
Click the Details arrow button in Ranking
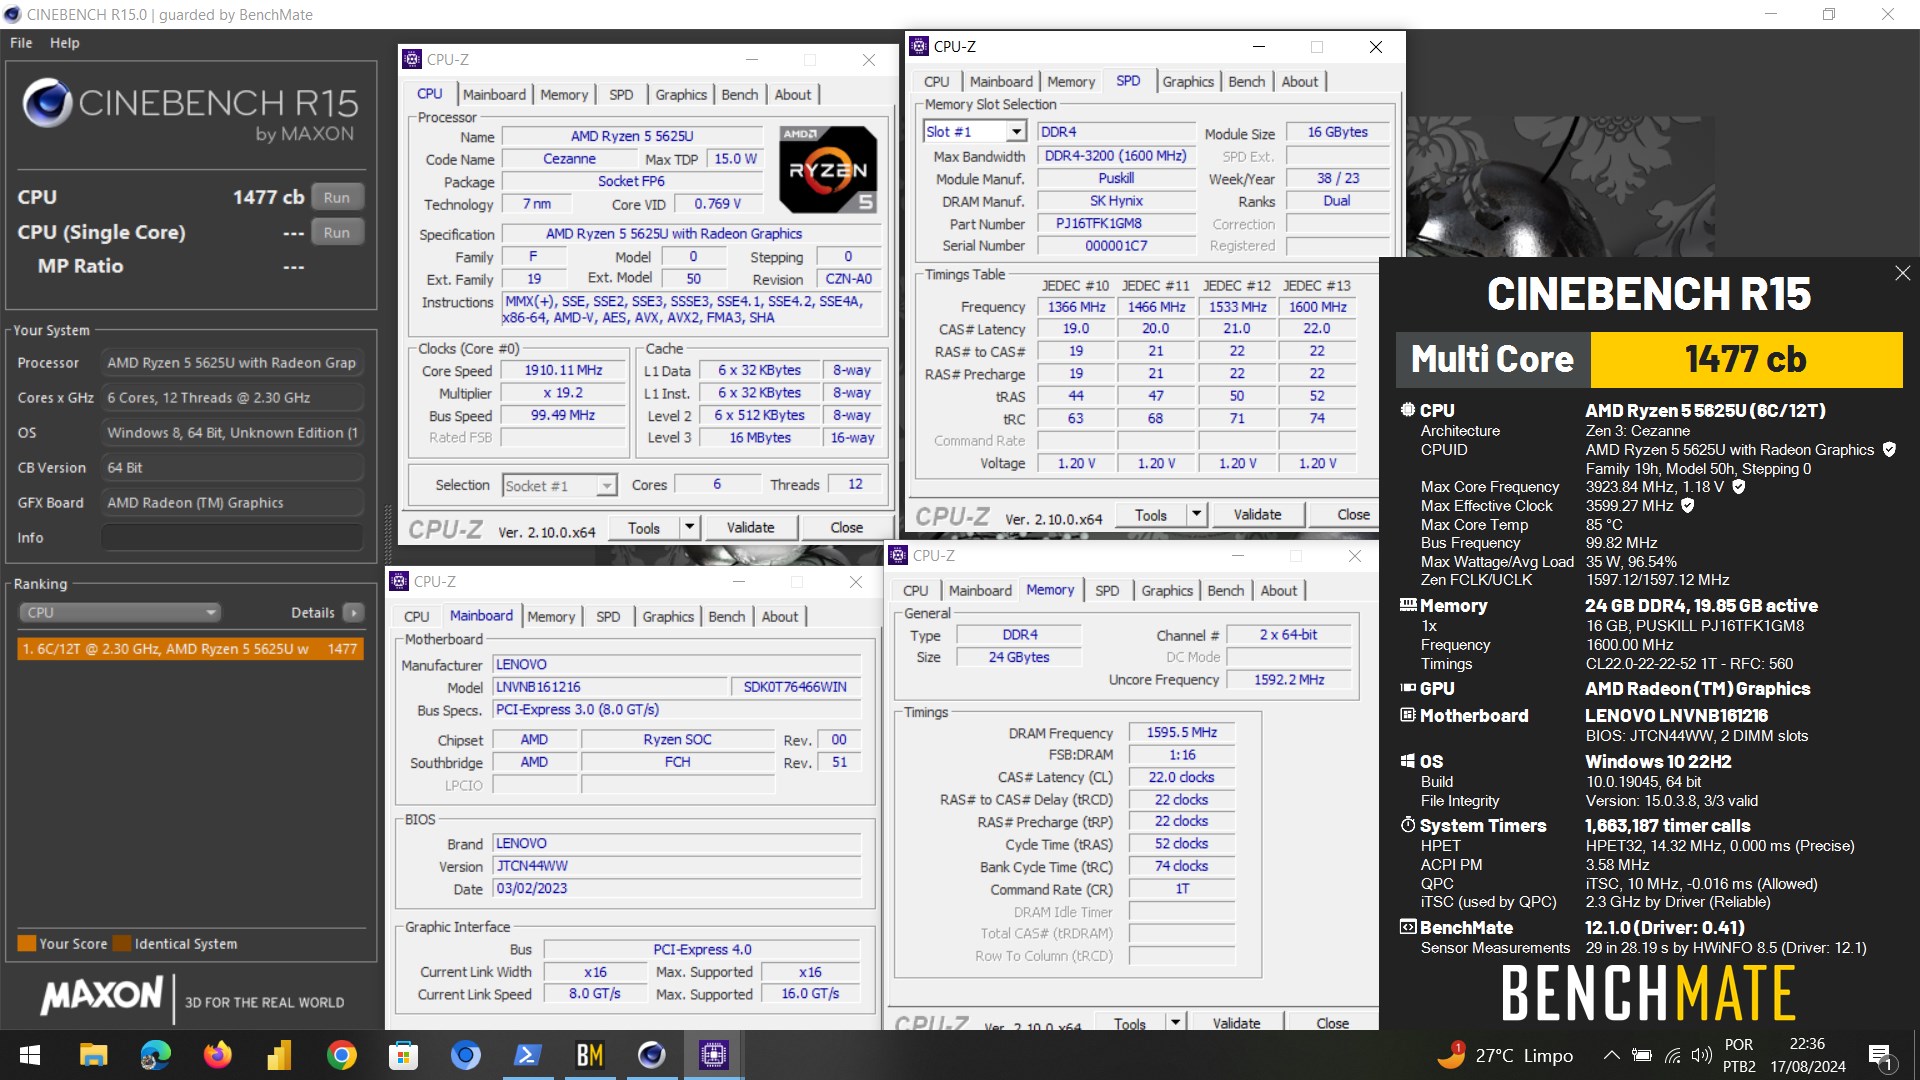click(353, 612)
